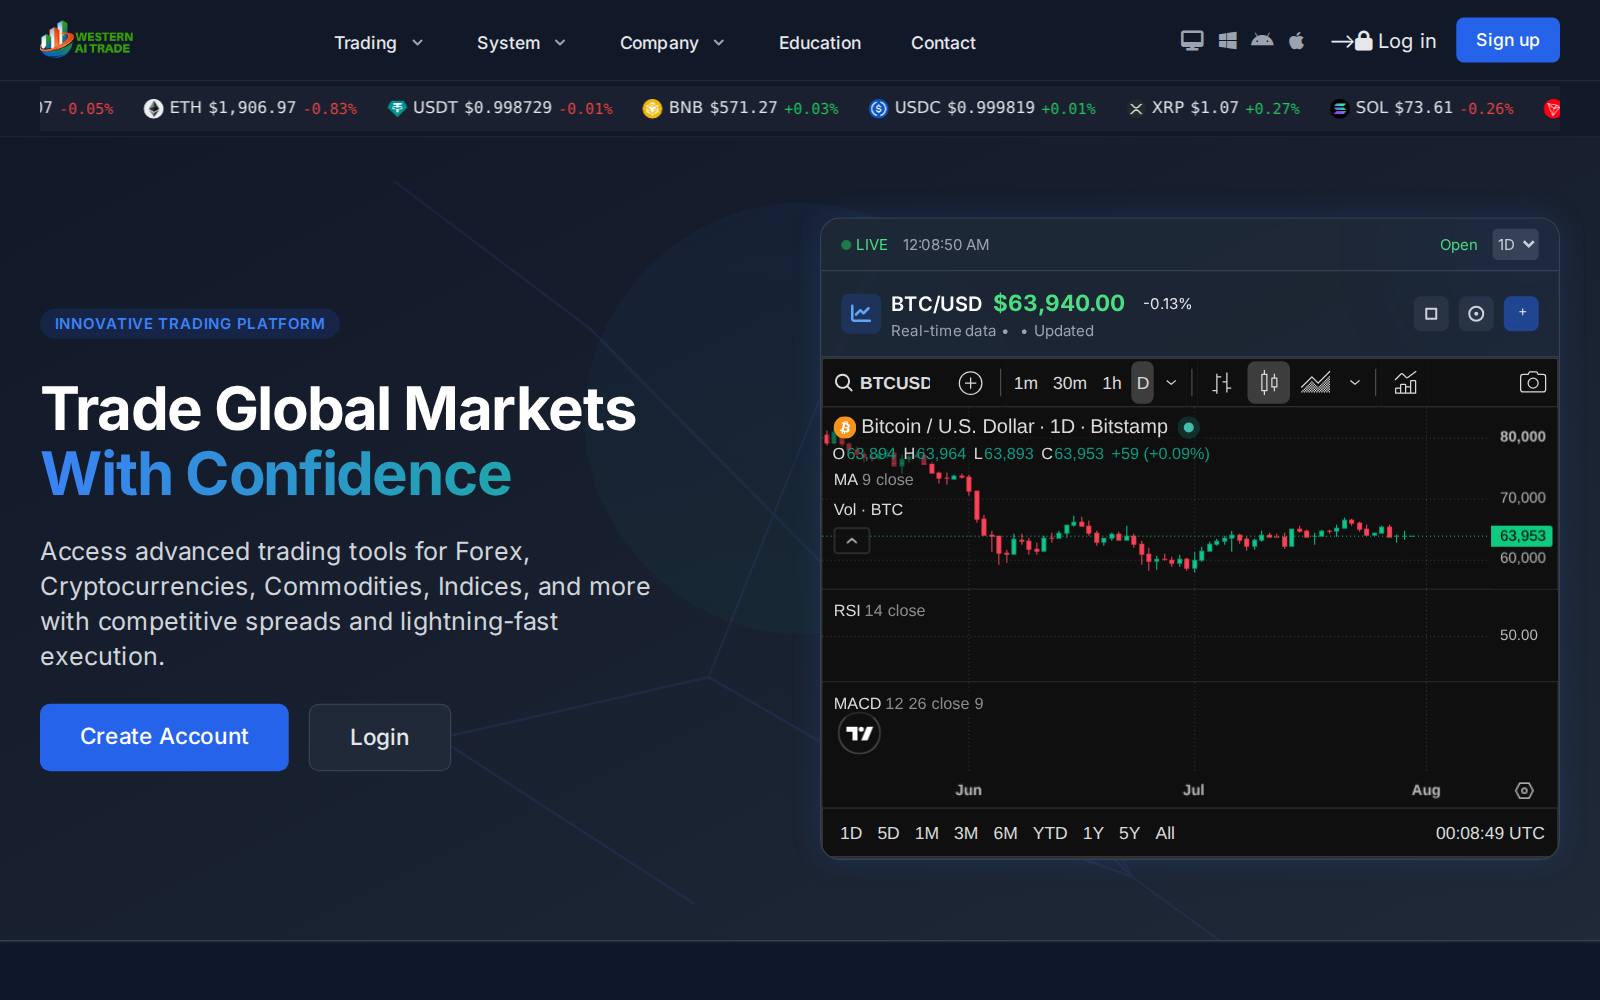Open the 1D timeframe dropdown
This screenshot has height=1000, width=1600.
coord(1515,245)
